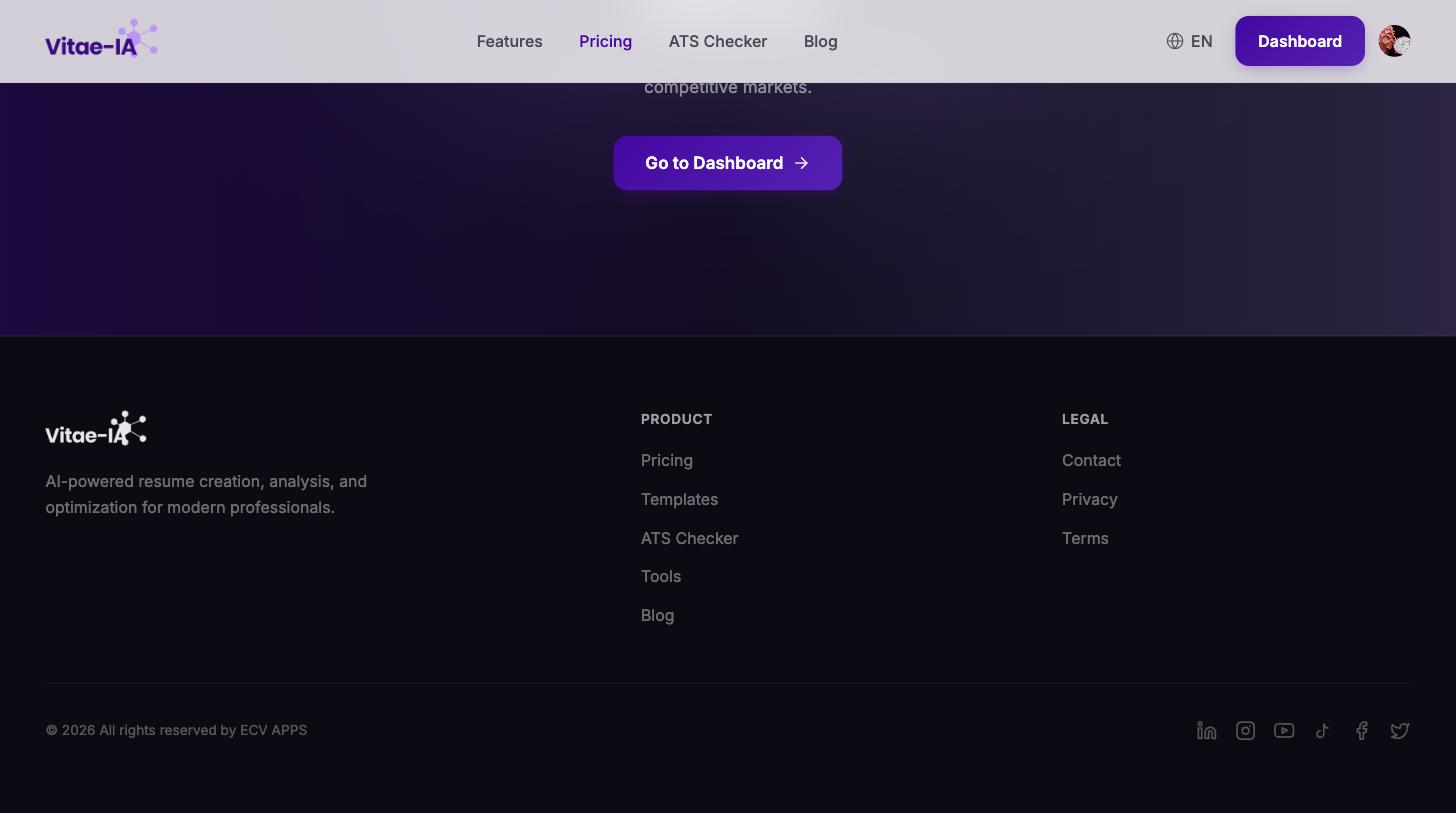Click the Go to Dashboard button
Image resolution: width=1456 pixels, height=813 pixels.
point(728,163)
